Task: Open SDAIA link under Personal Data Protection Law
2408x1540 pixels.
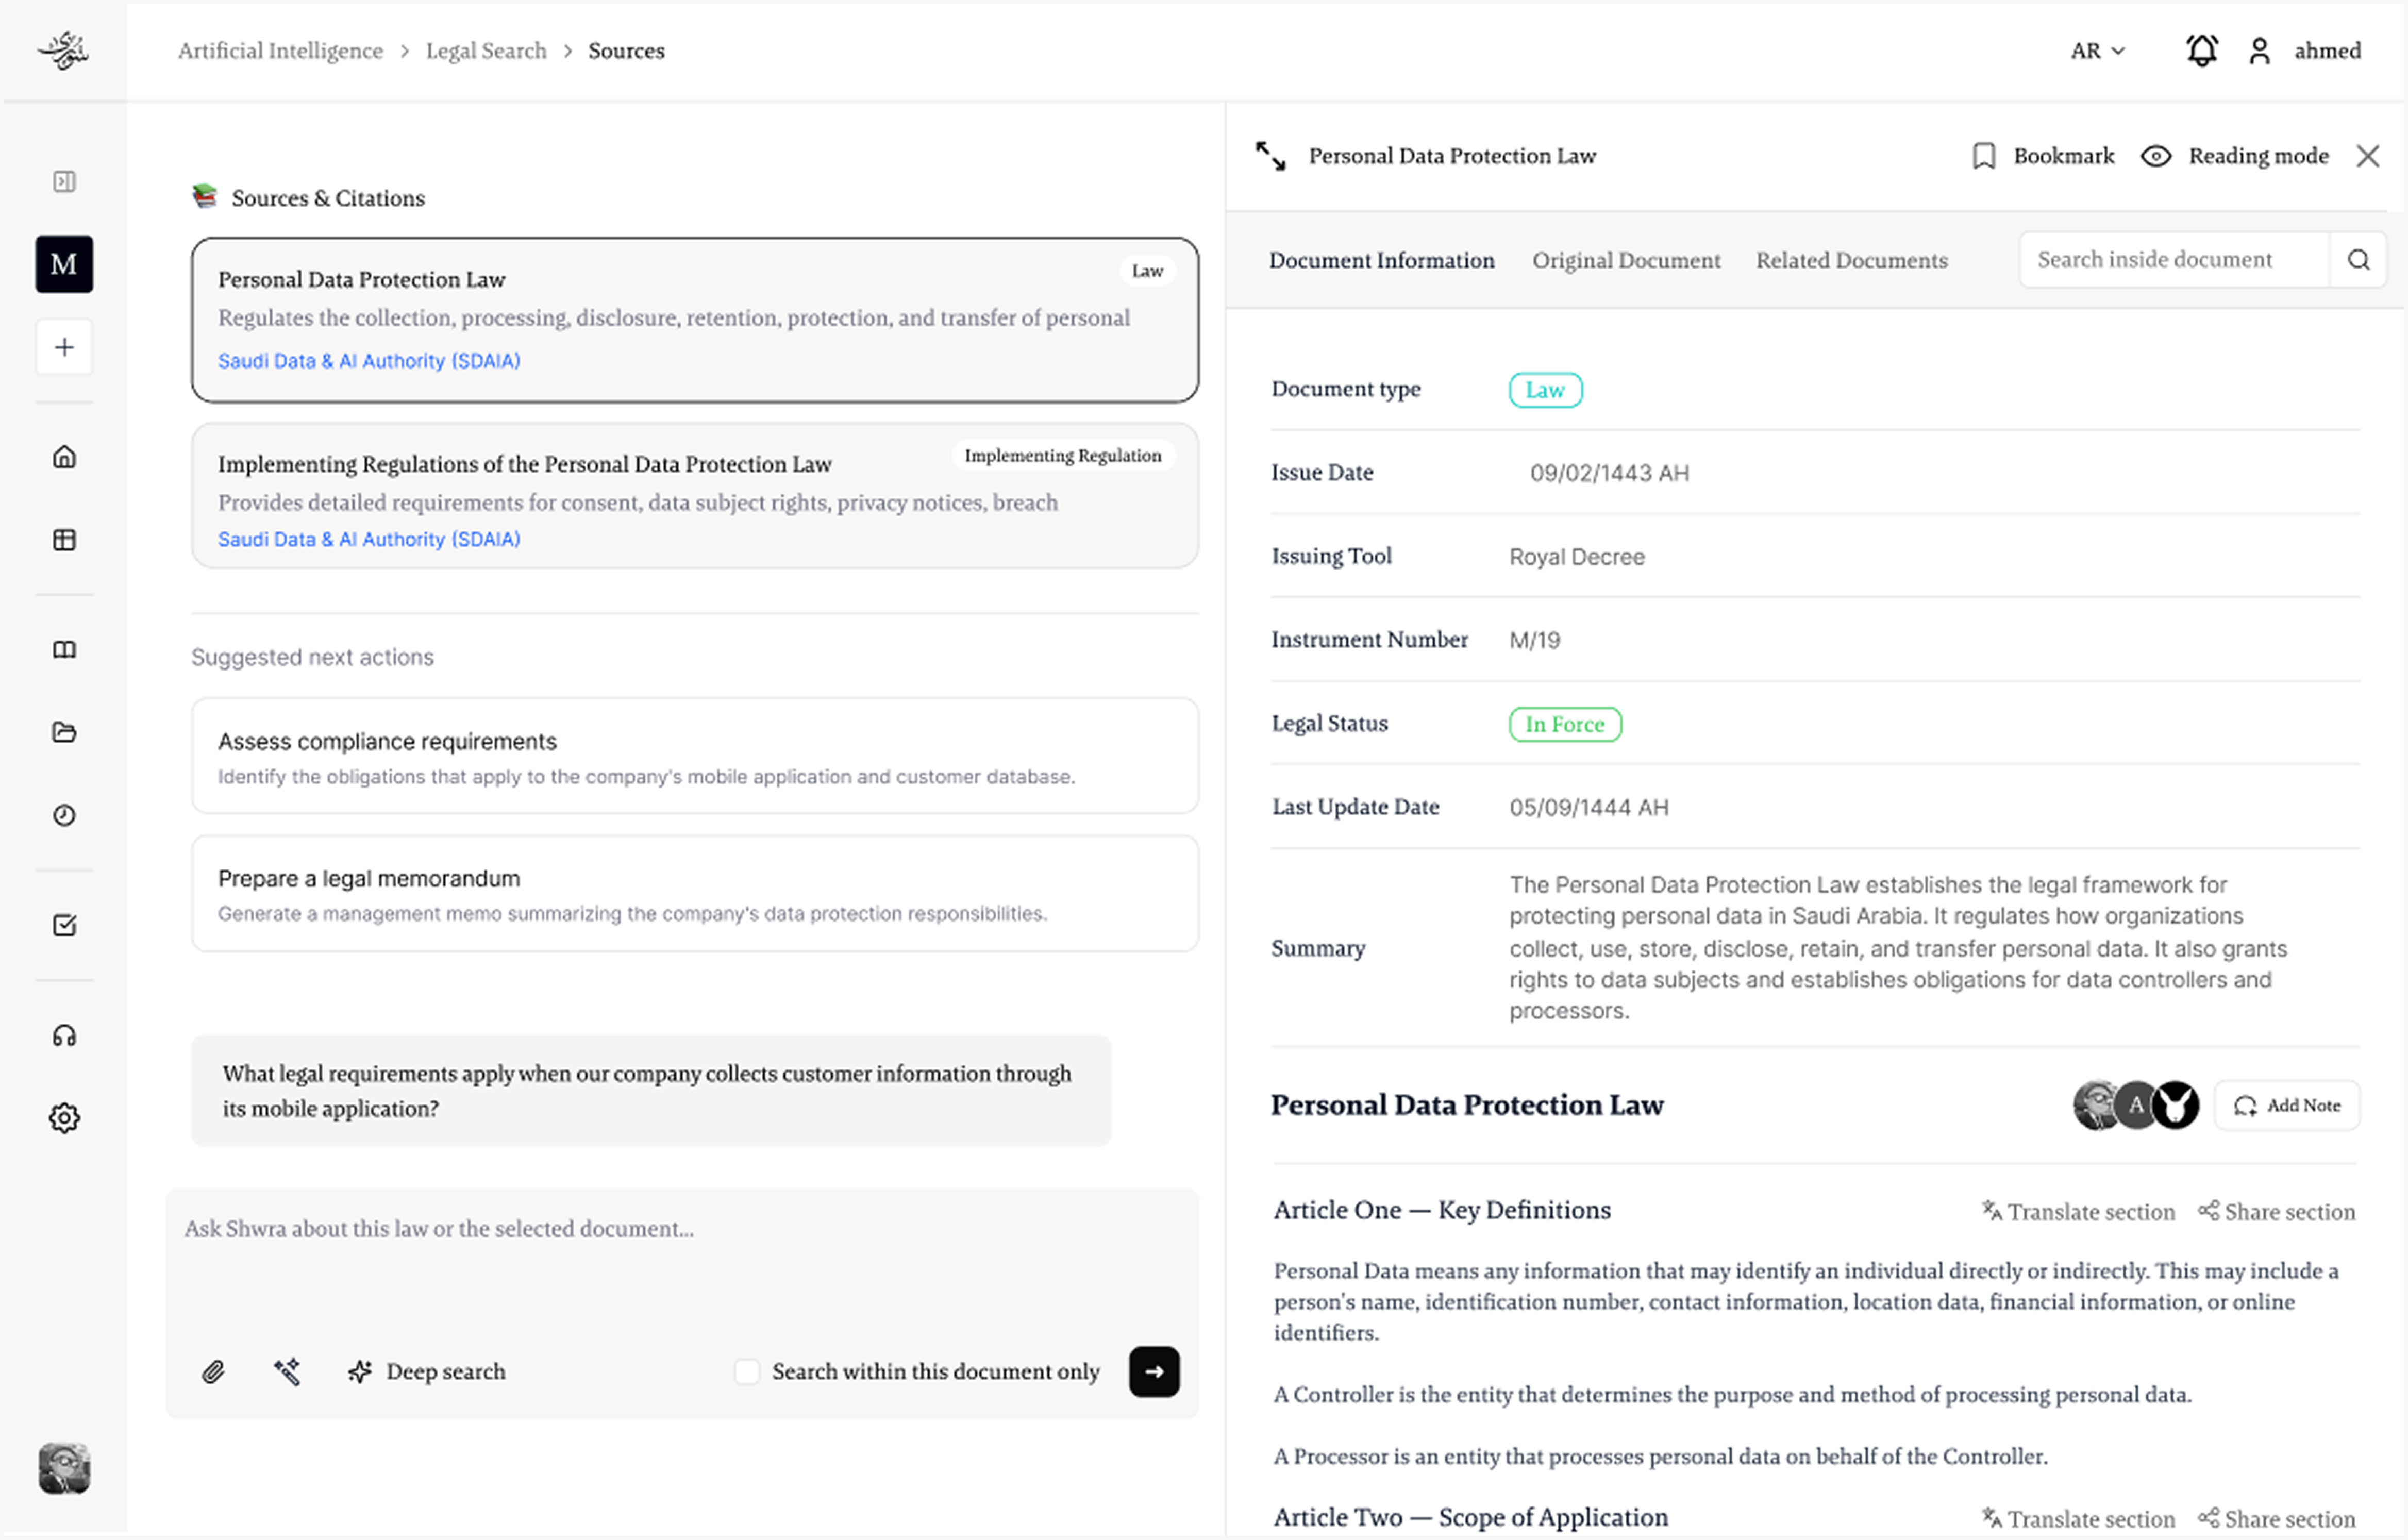Action: point(369,361)
